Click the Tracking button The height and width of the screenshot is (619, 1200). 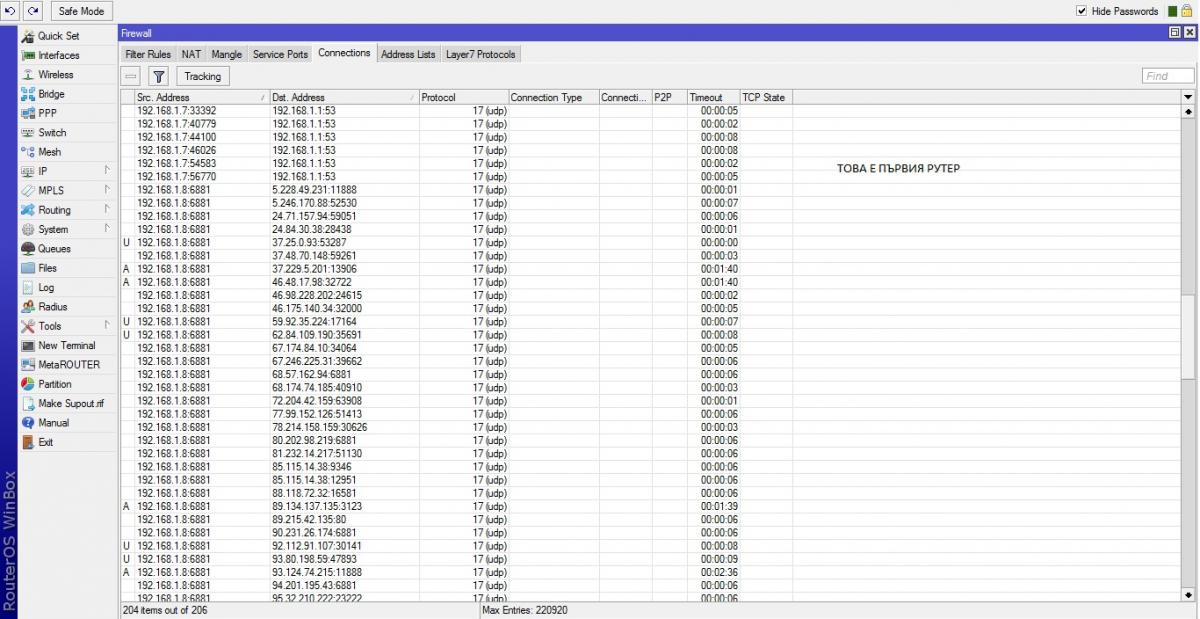[203, 76]
